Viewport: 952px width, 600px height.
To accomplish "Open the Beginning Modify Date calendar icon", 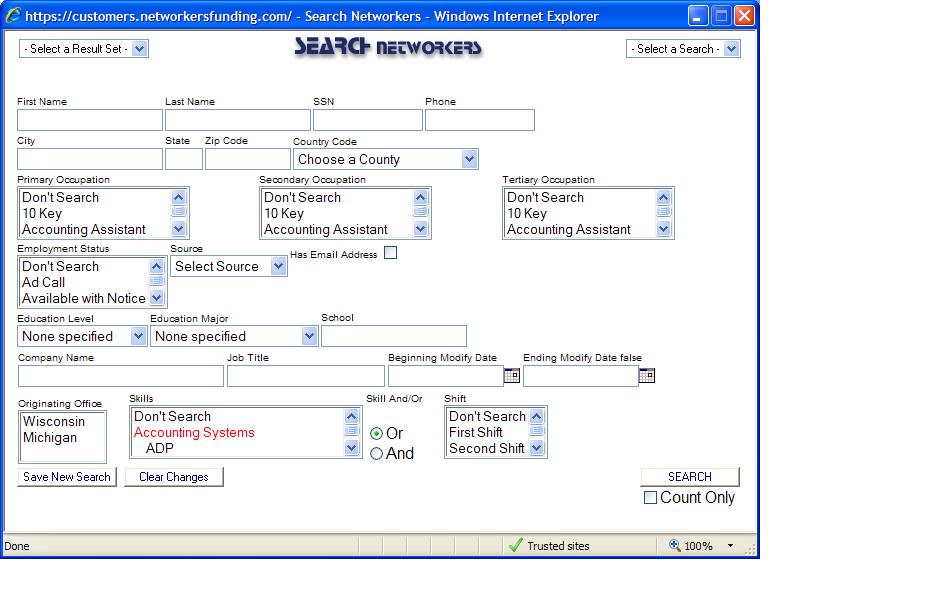I will click(512, 375).
